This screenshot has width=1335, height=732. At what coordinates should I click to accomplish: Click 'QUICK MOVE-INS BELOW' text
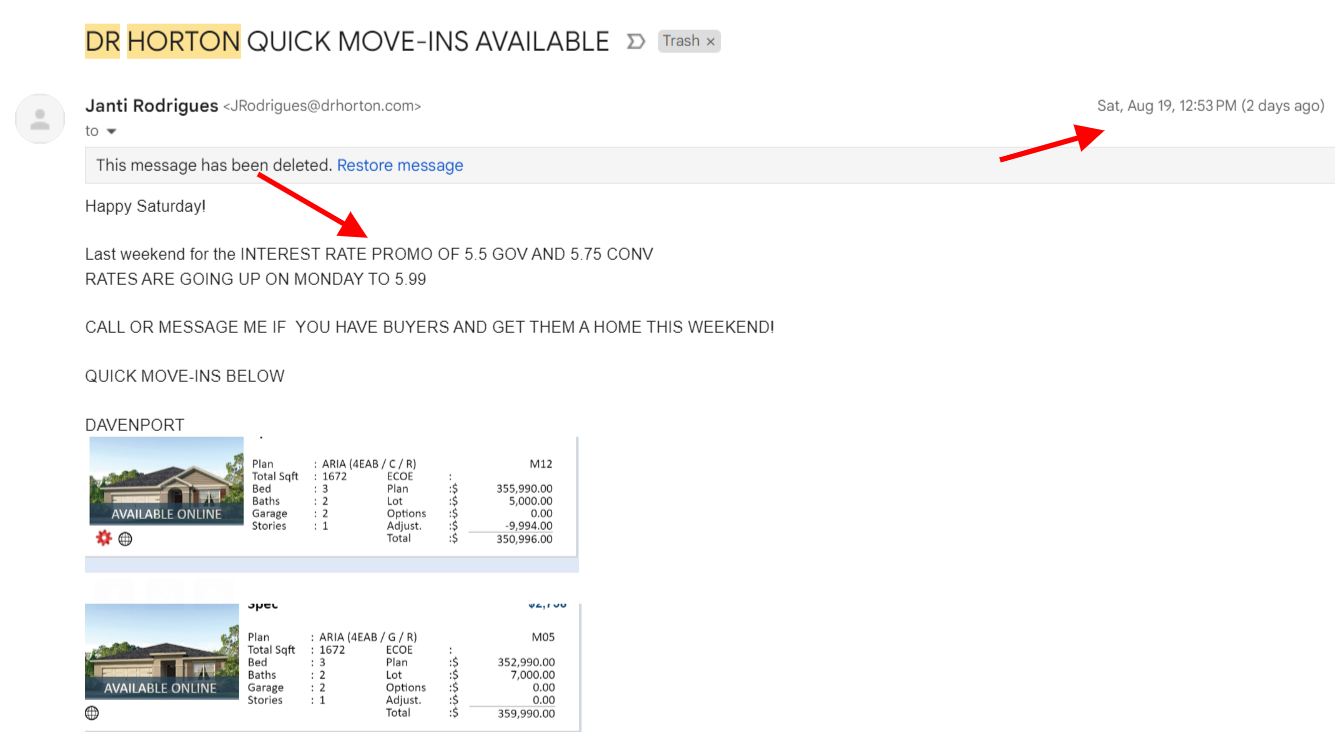point(185,376)
